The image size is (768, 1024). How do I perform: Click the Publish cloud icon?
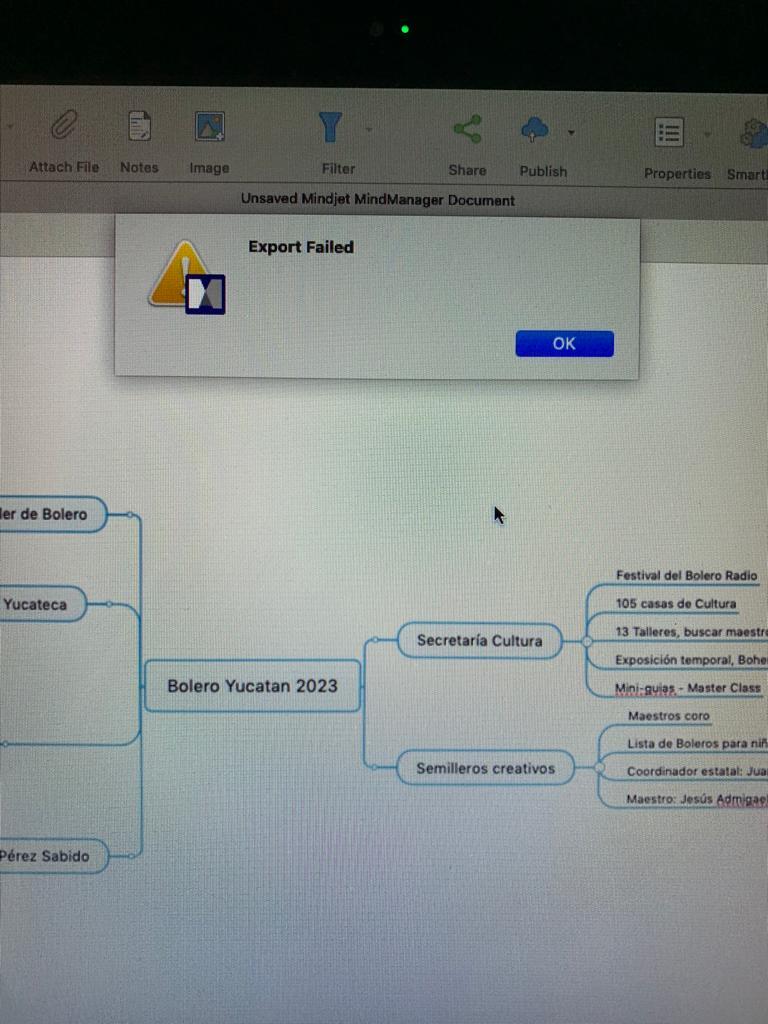click(535, 129)
